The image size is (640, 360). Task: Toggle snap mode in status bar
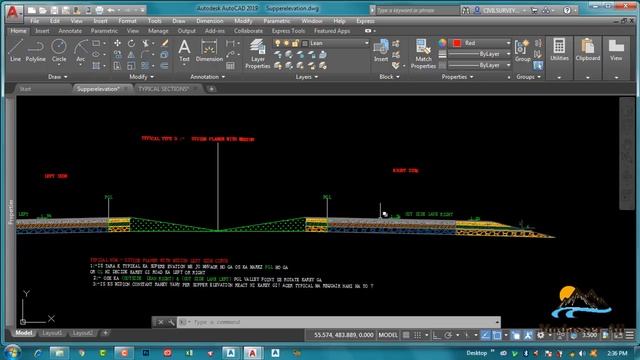(x=418, y=335)
